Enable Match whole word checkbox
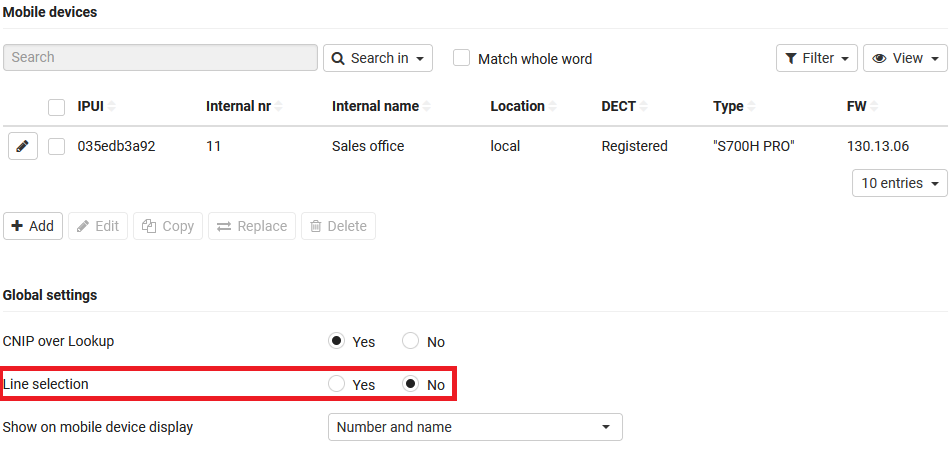The height and width of the screenshot is (451, 951). [461, 58]
